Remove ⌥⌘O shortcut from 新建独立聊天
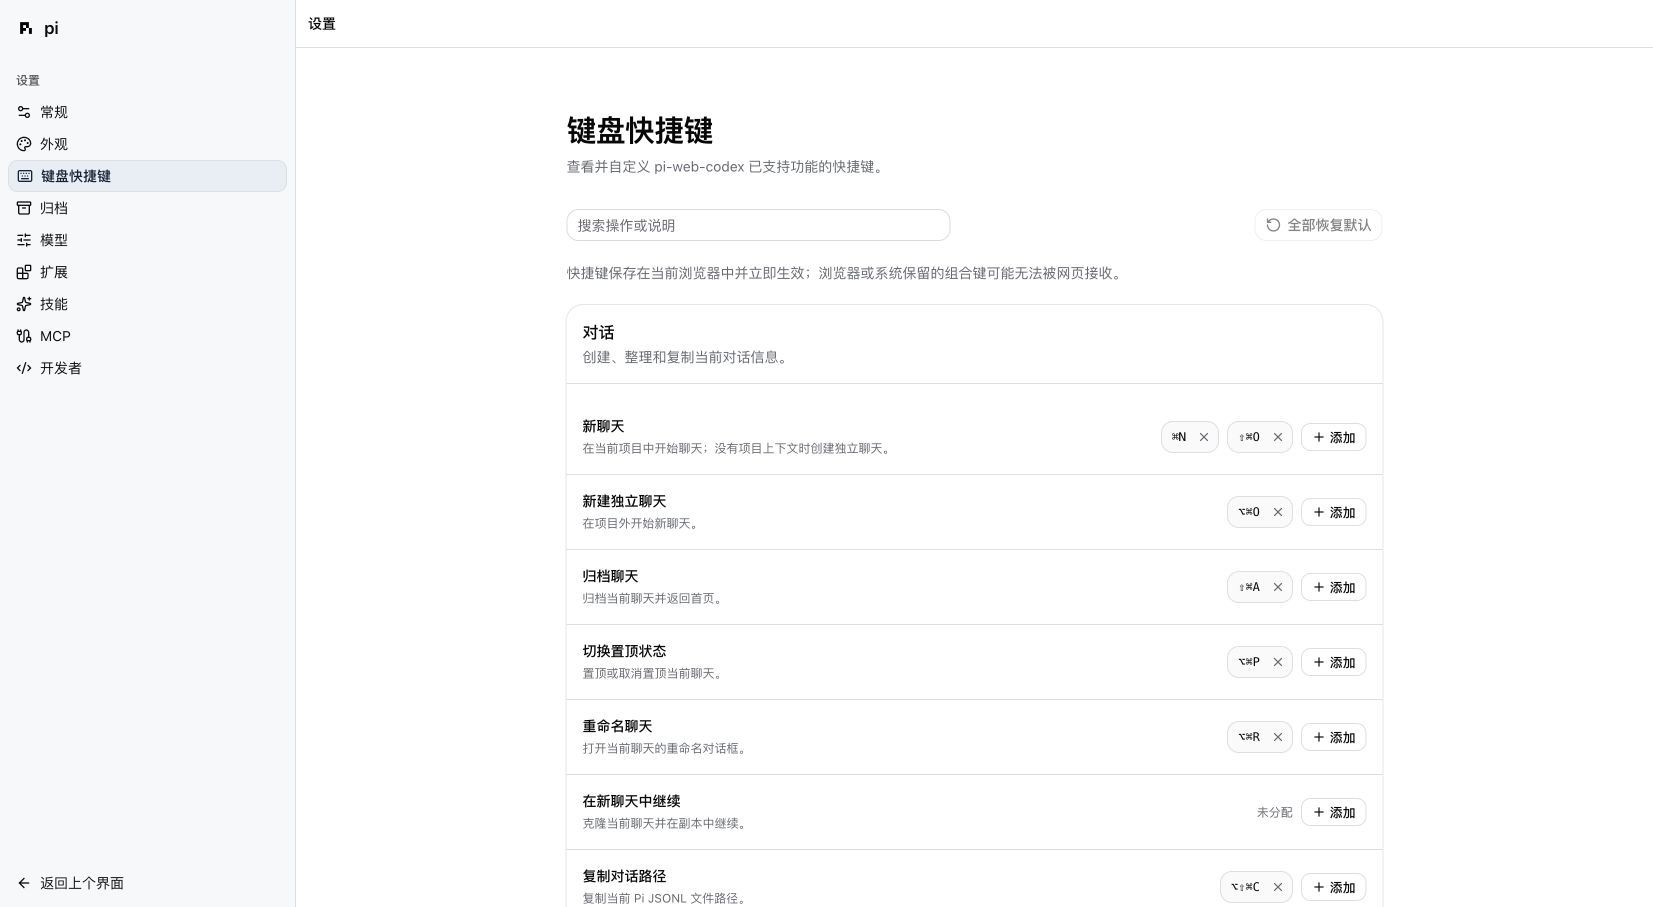Image resolution: width=1653 pixels, height=907 pixels. coord(1278,512)
